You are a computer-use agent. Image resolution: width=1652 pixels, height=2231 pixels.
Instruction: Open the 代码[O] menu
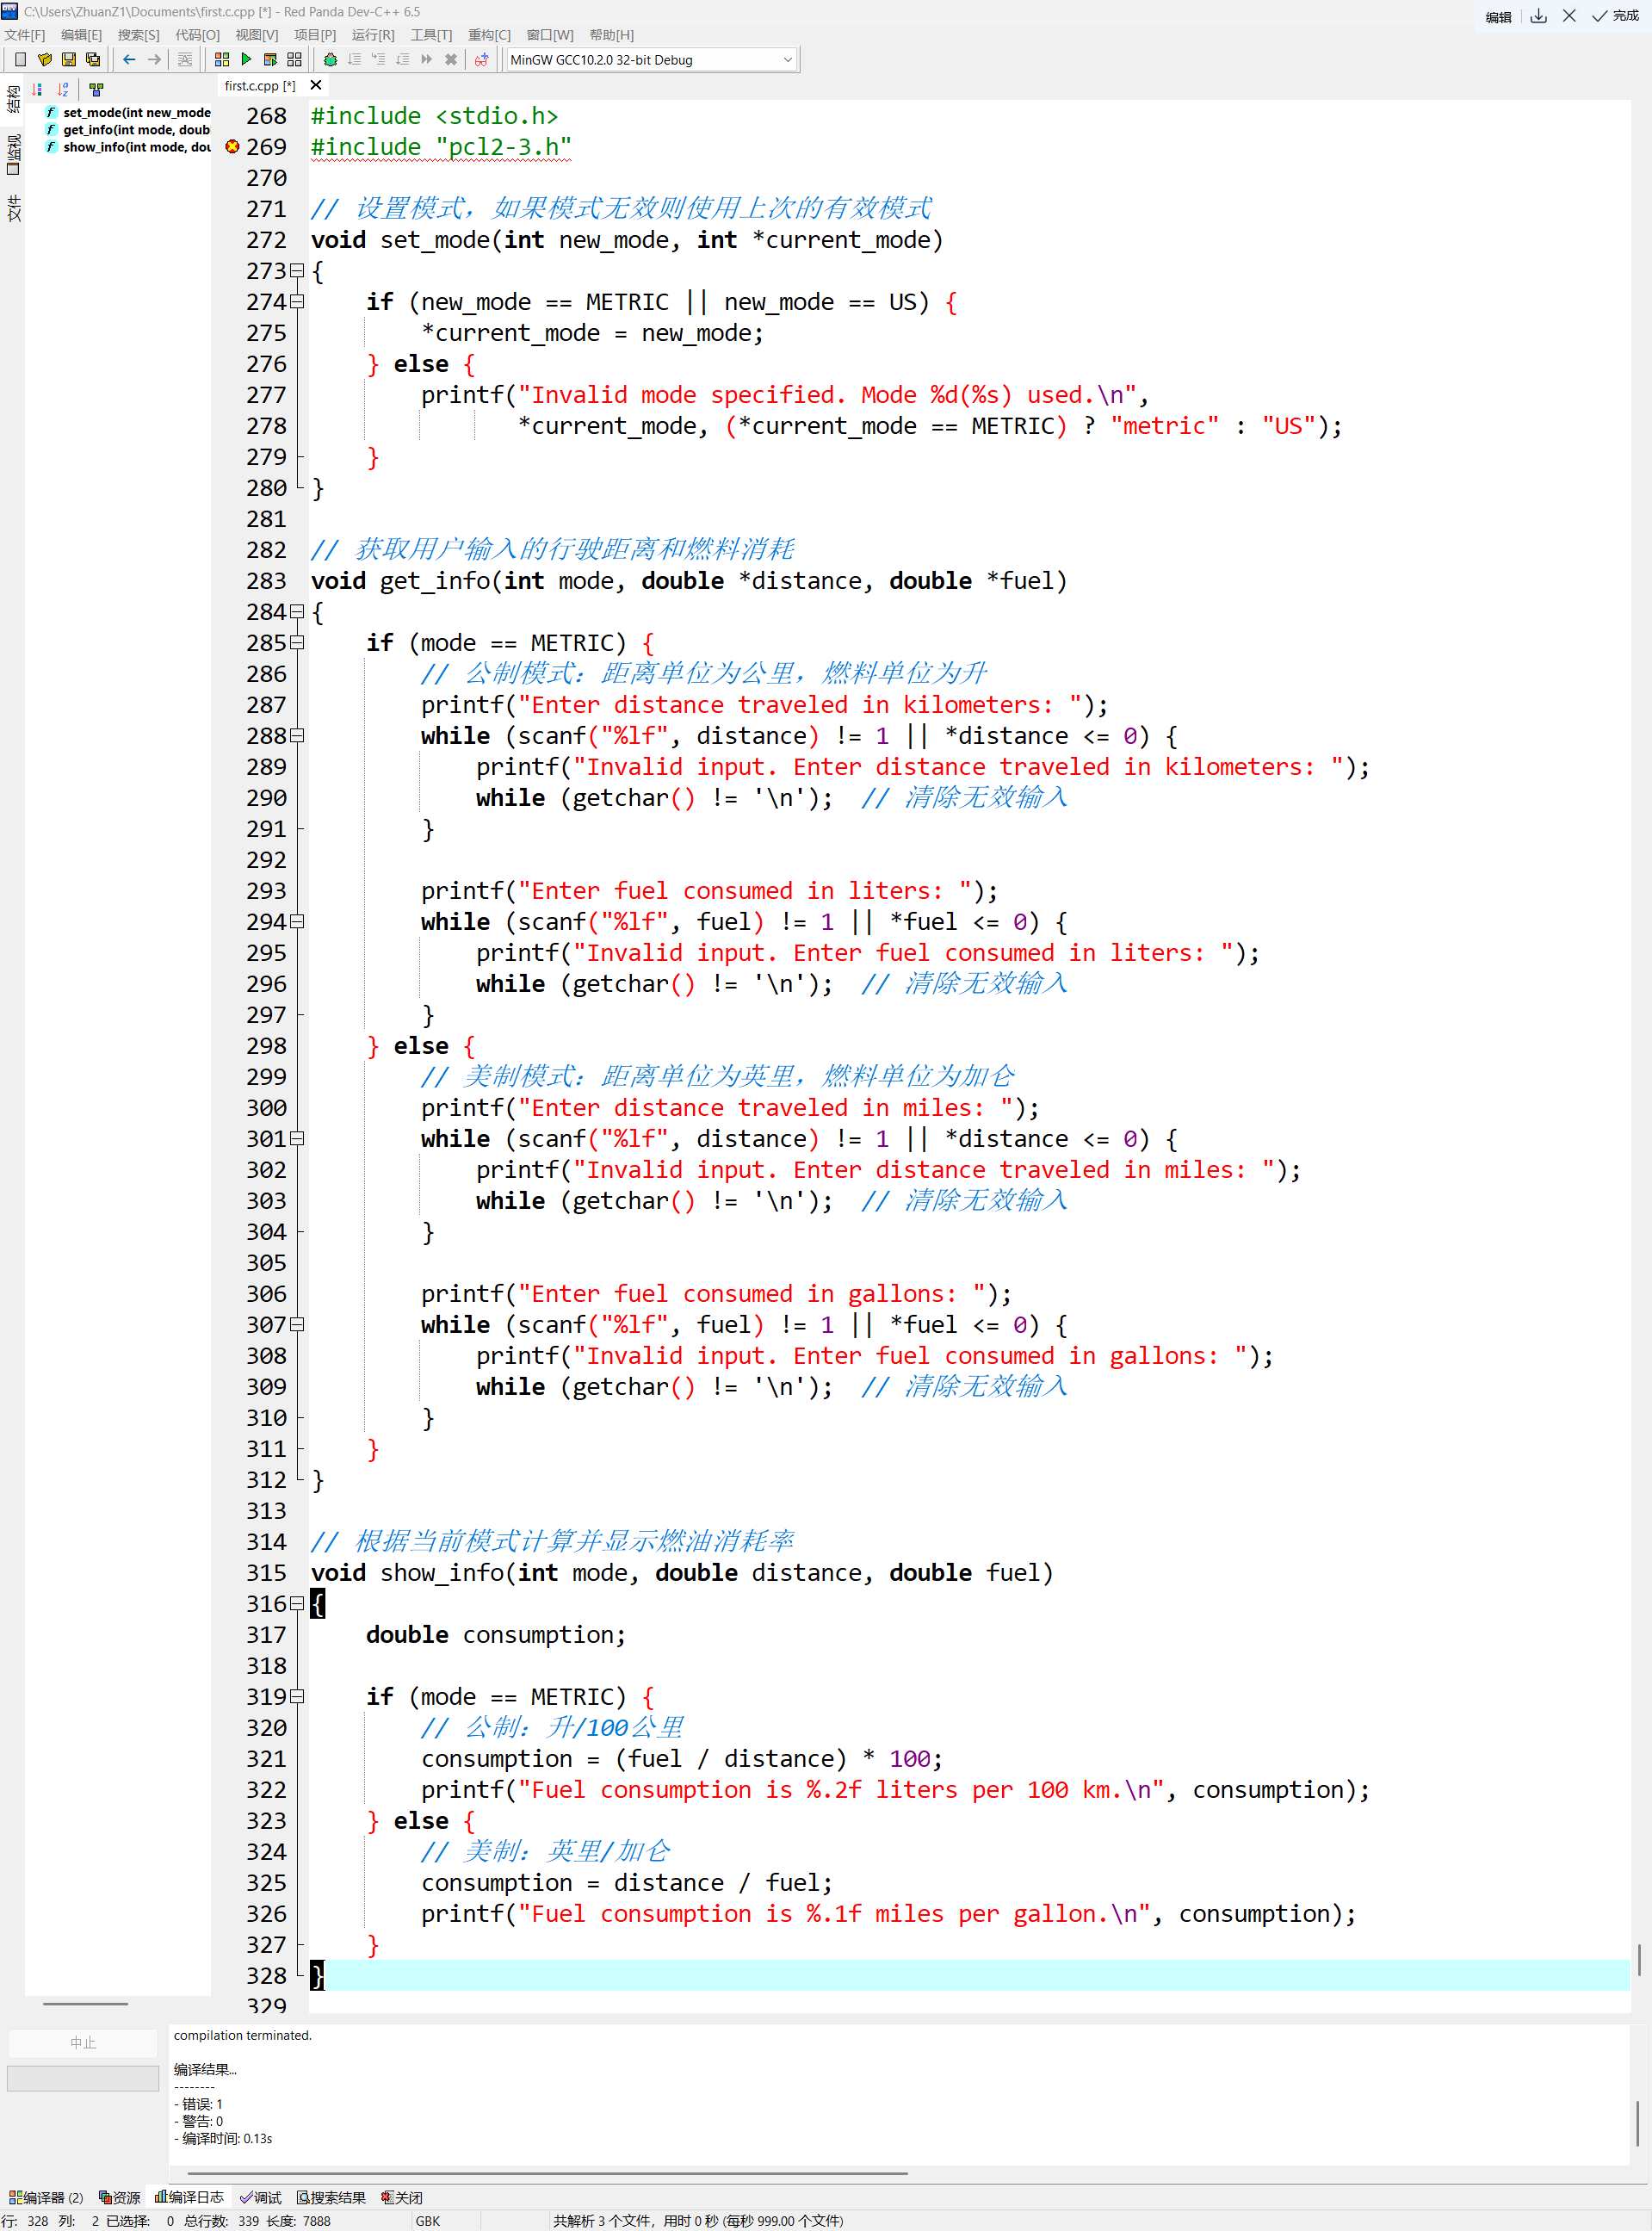pos(198,35)
